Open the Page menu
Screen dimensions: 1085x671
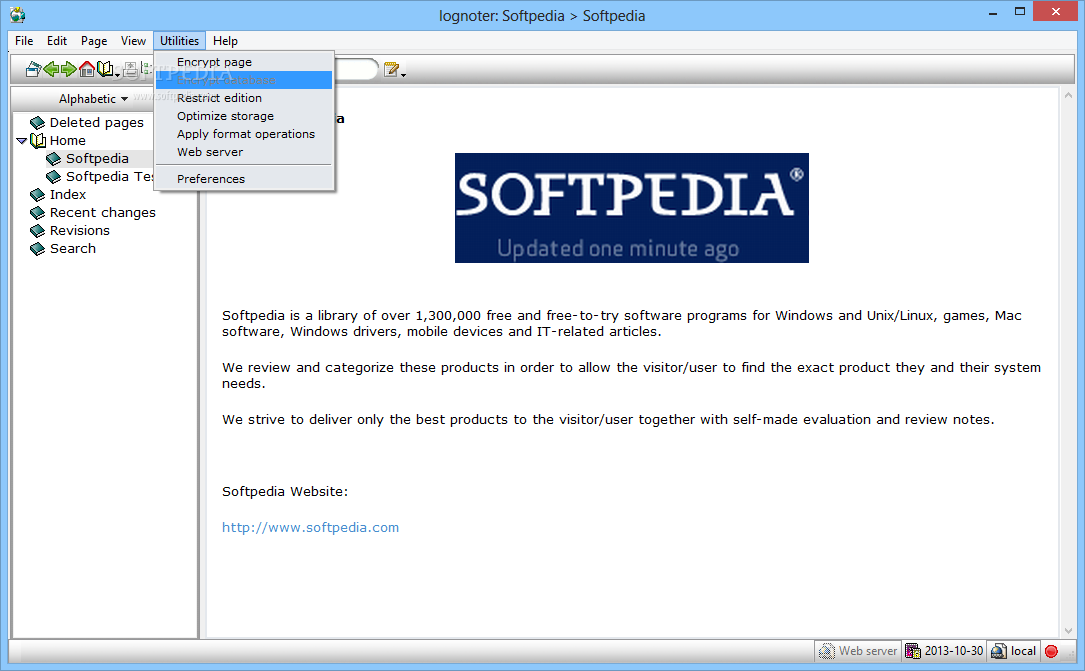point(94,41)
